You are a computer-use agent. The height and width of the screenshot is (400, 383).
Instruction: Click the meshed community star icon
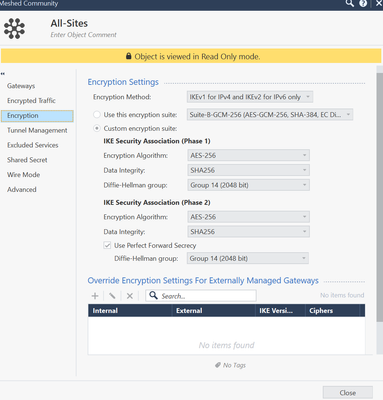click(14, 29)
